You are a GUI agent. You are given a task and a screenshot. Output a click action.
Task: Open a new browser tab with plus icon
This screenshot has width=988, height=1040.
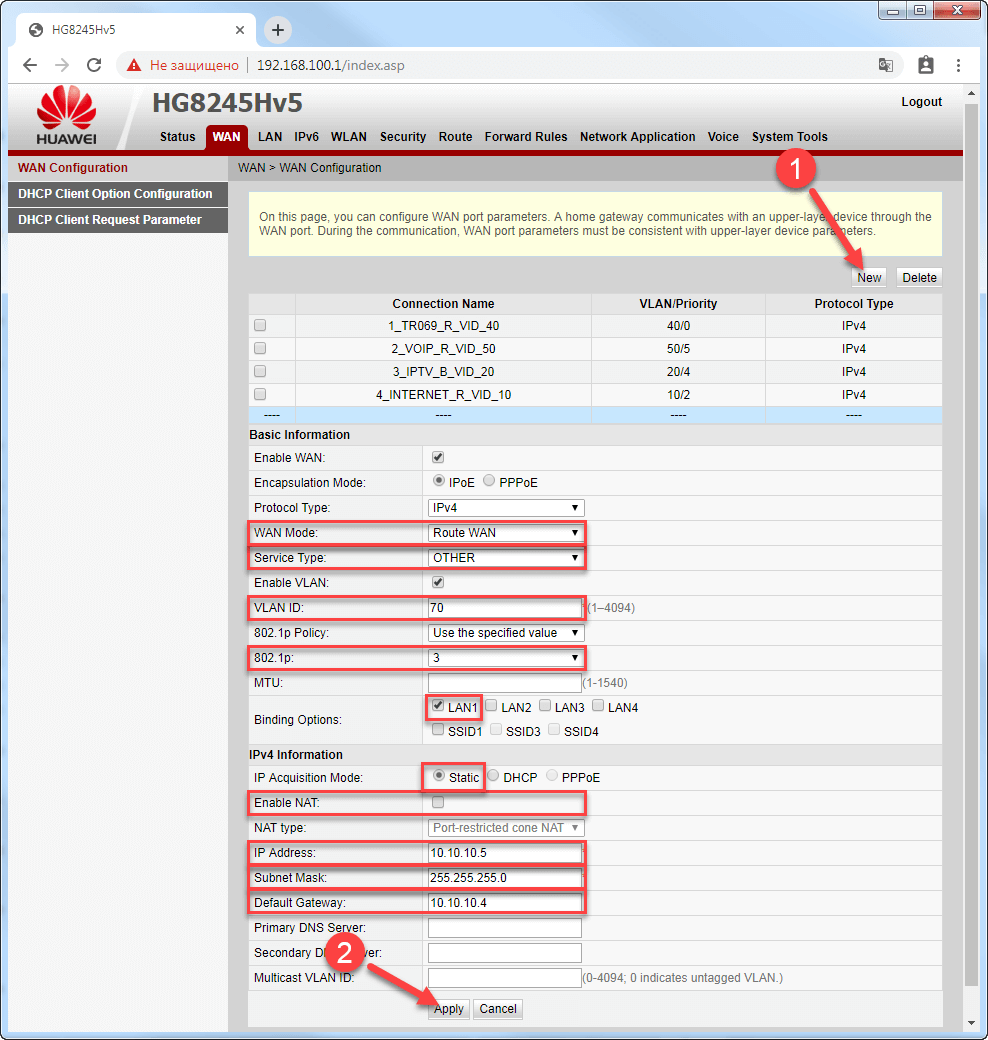click(277, 30)
